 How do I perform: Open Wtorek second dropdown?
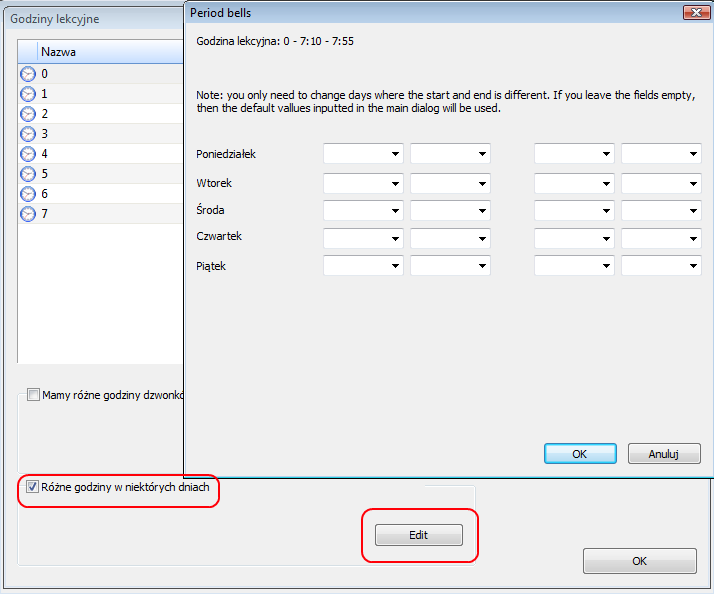click(x=450, y=183)
